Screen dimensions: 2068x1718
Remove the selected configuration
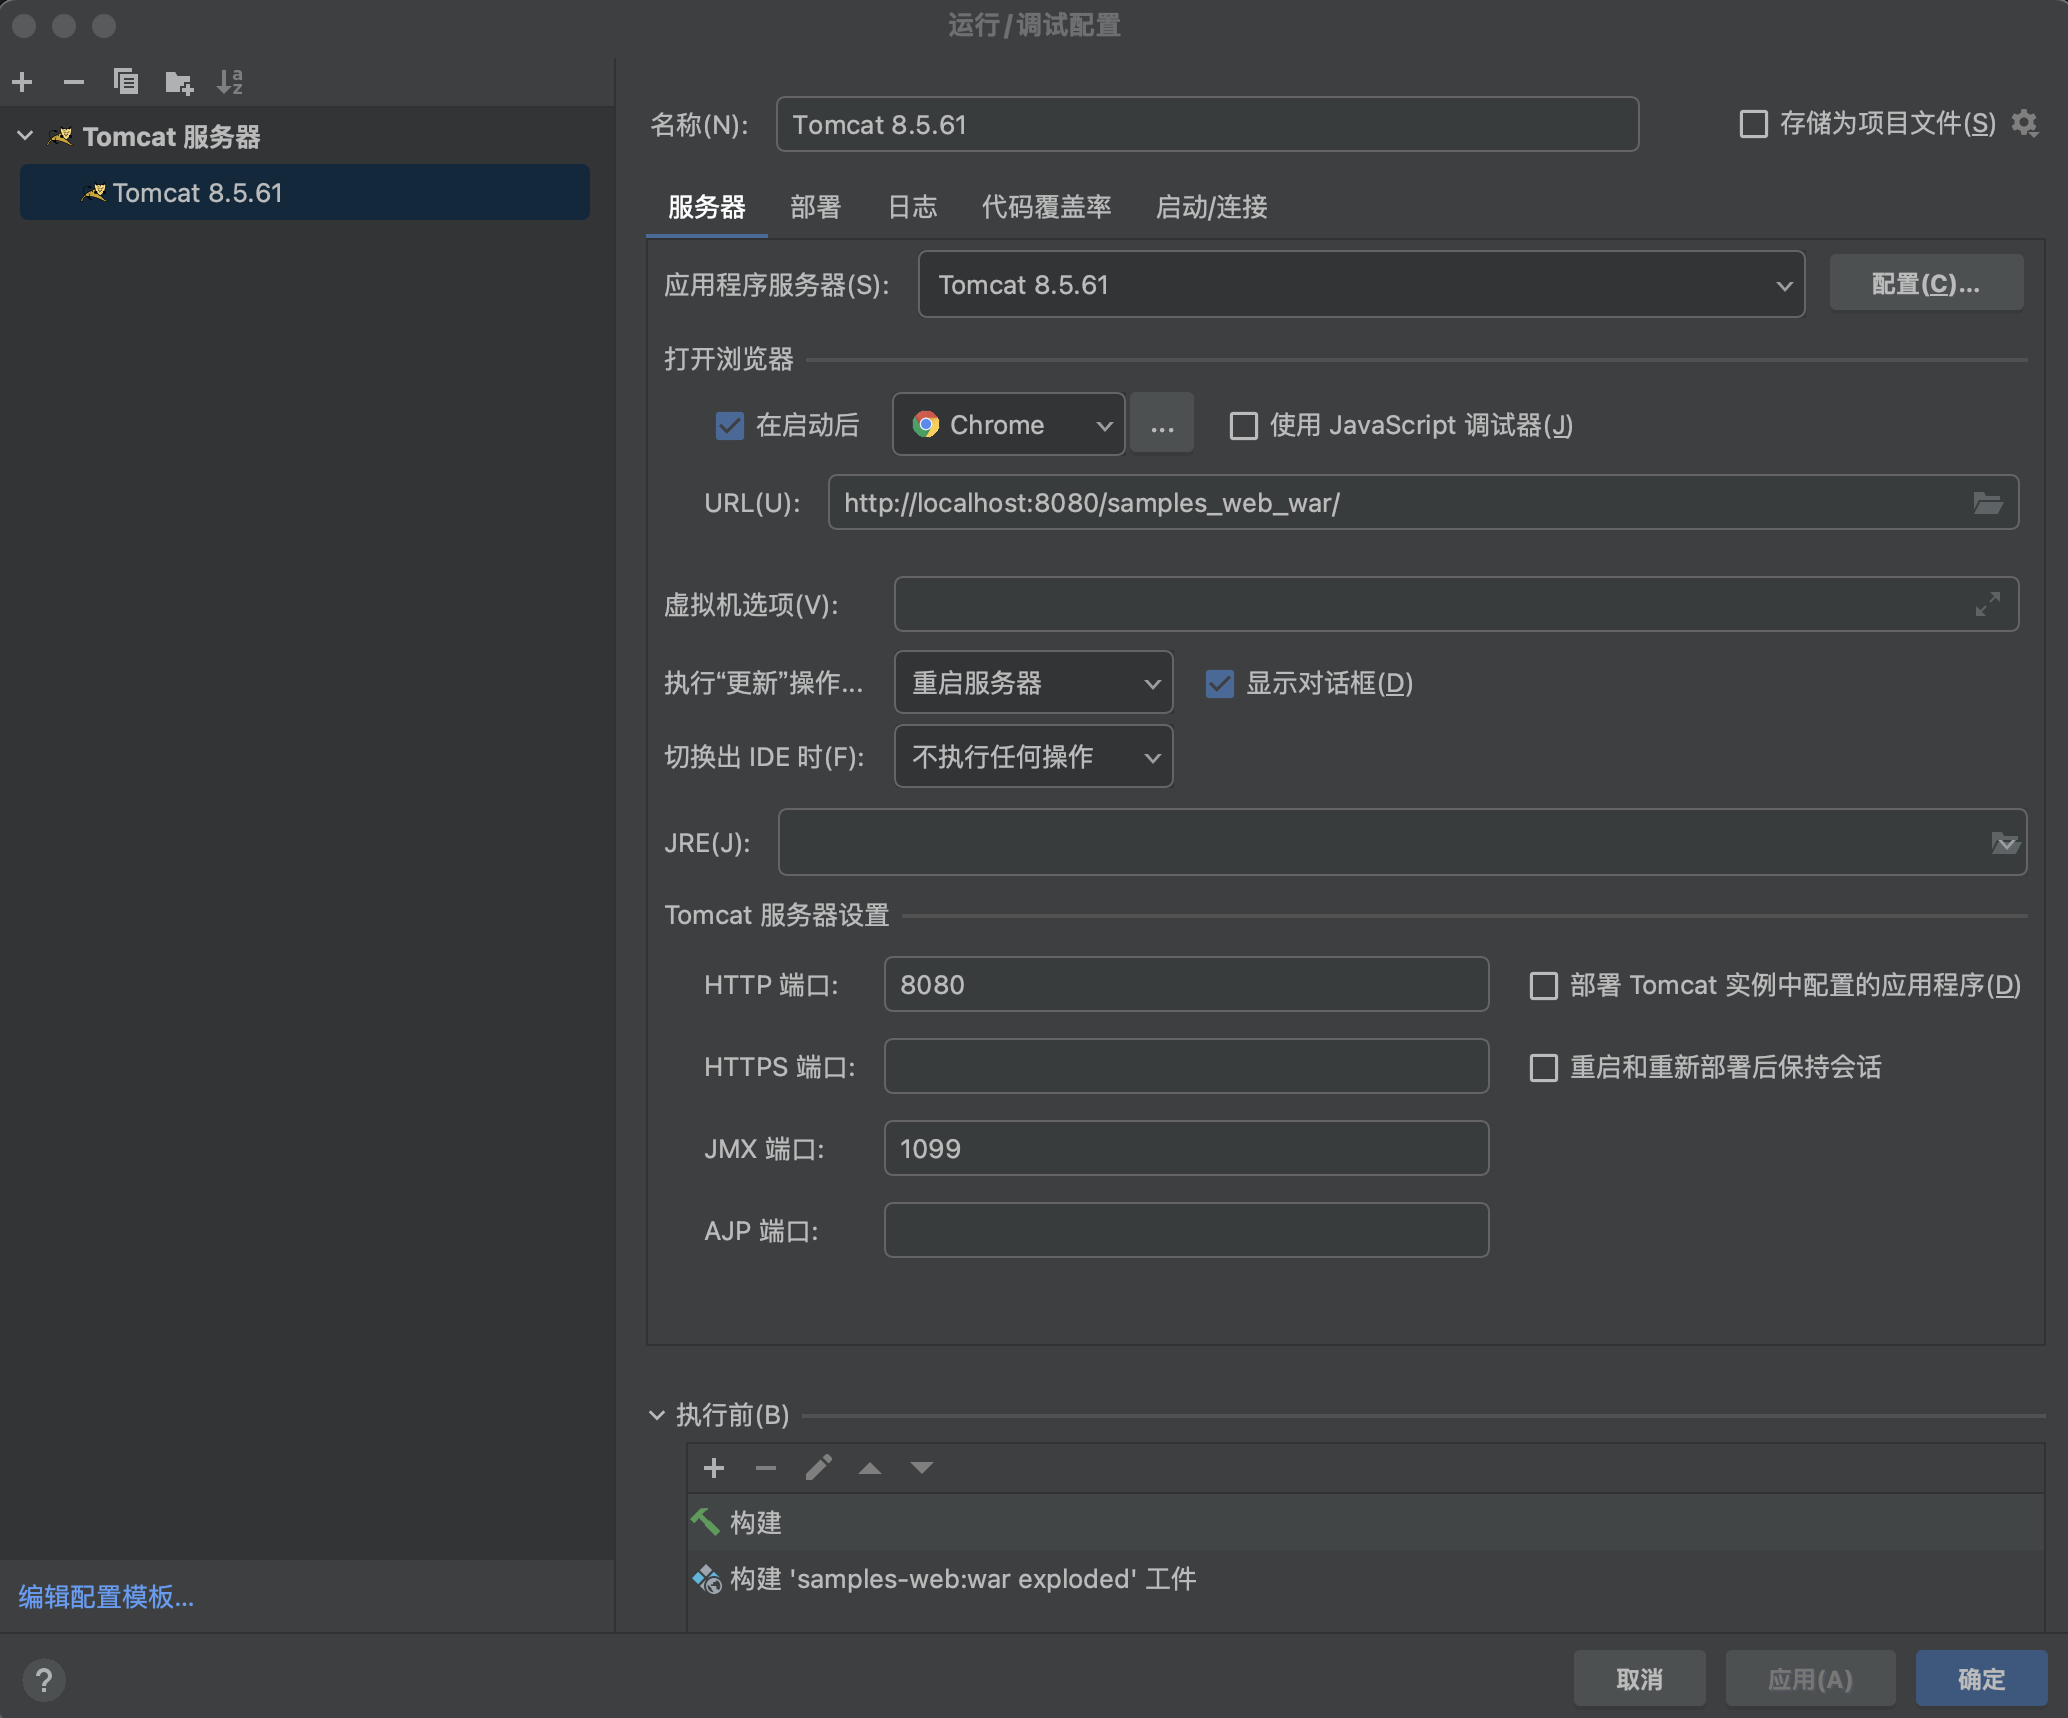tap(74, 82)
